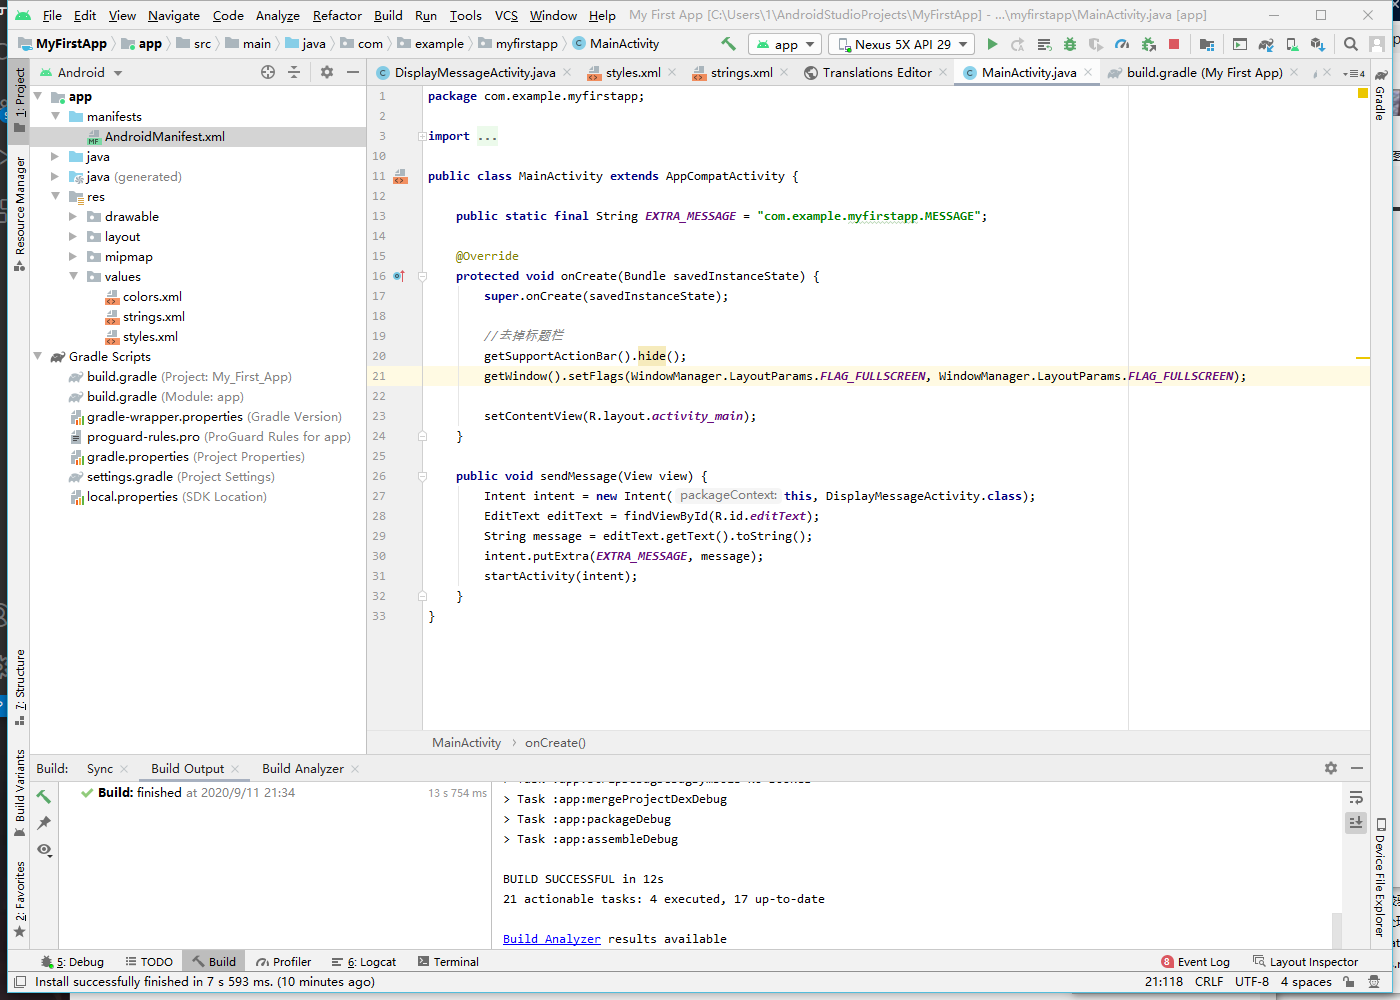
Task: Toggle the eye view options in Build panel
Action: (44, 849)
